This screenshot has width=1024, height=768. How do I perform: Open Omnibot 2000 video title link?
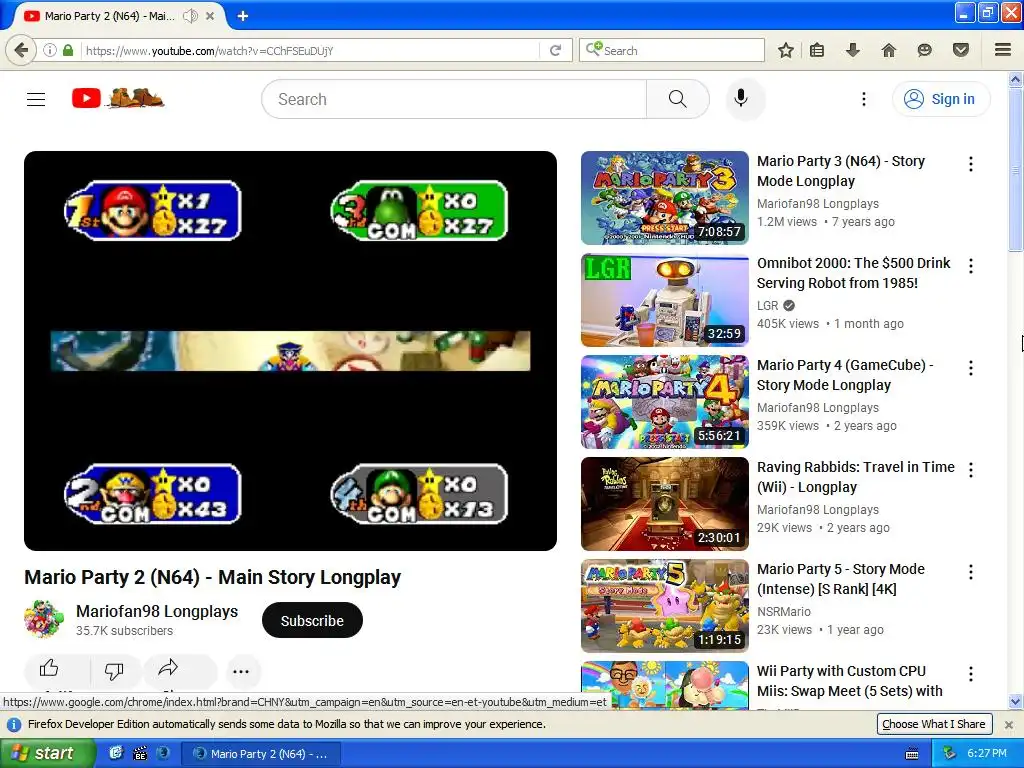[853, 273]
